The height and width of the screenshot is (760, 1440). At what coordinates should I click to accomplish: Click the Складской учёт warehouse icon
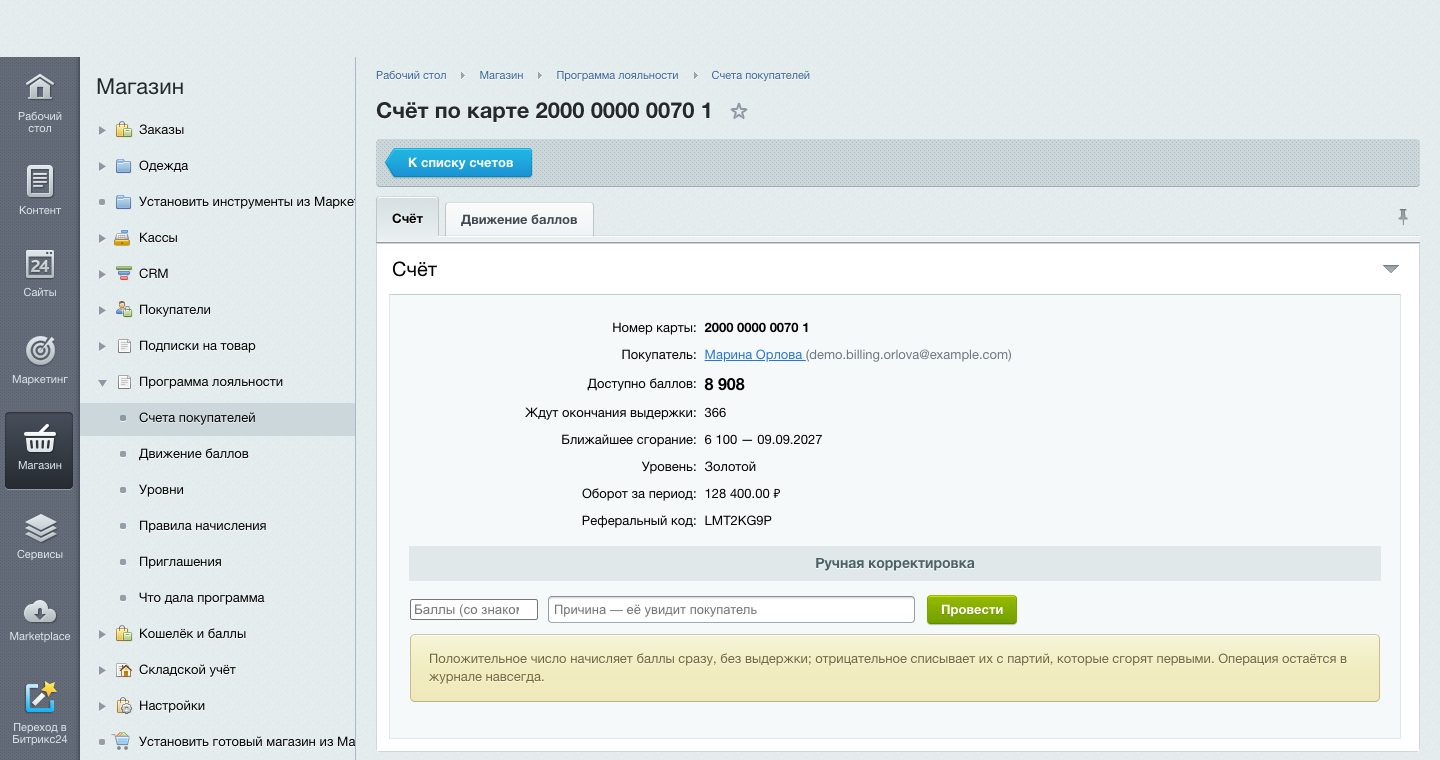(x=123, y=670)
